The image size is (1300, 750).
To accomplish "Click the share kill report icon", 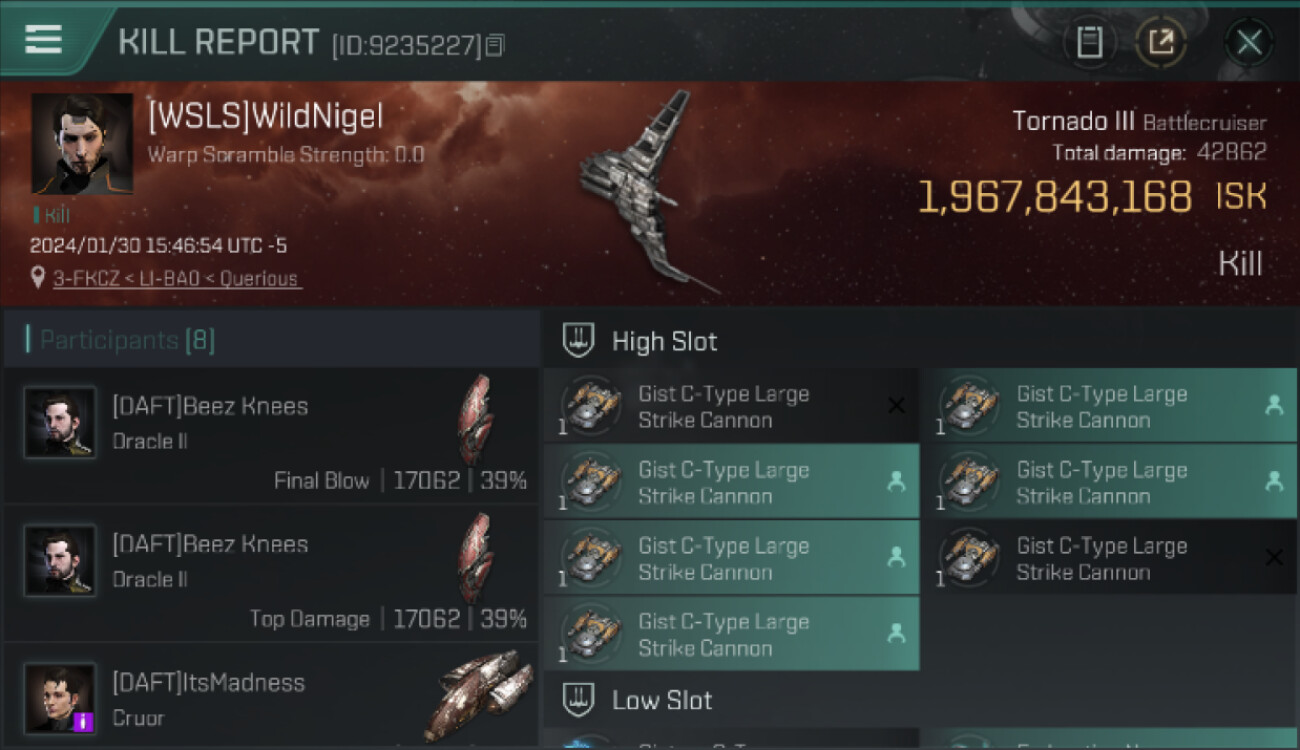I will pos(1160,42).
